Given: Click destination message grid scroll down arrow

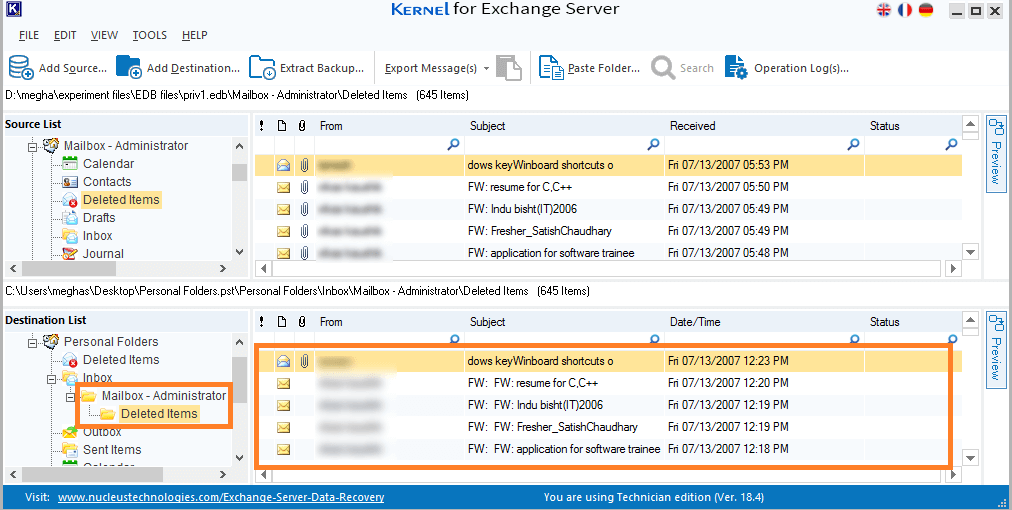Looking at the screenshot, I should click(x=970, y=458).
